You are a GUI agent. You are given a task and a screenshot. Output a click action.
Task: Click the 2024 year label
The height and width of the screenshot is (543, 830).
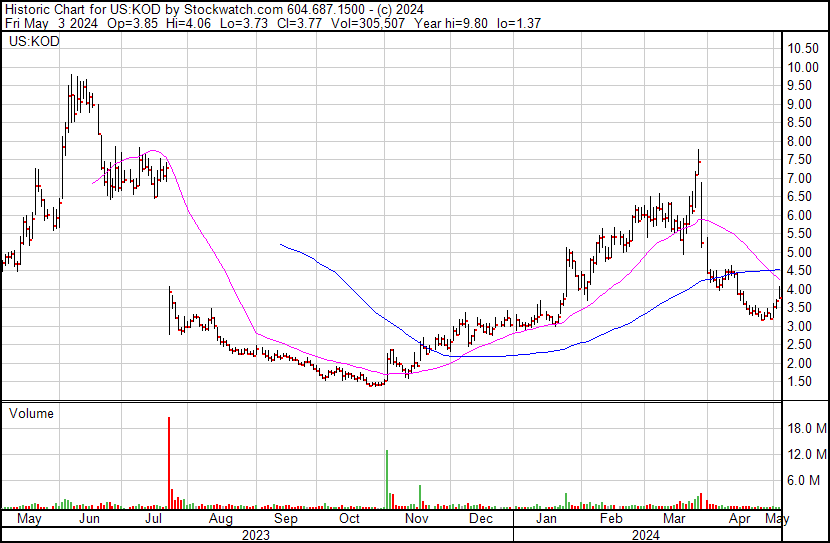coord(646,535)
